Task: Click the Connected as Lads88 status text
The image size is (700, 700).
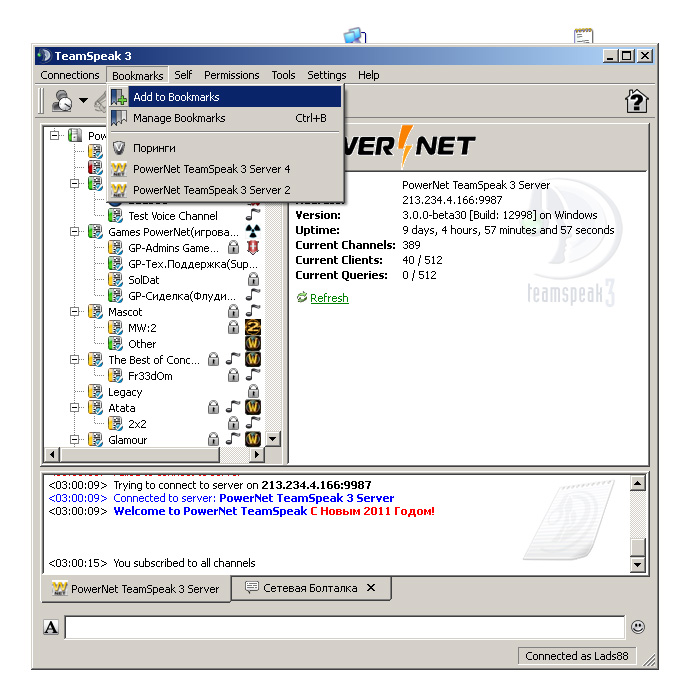Action: point(577,656)
